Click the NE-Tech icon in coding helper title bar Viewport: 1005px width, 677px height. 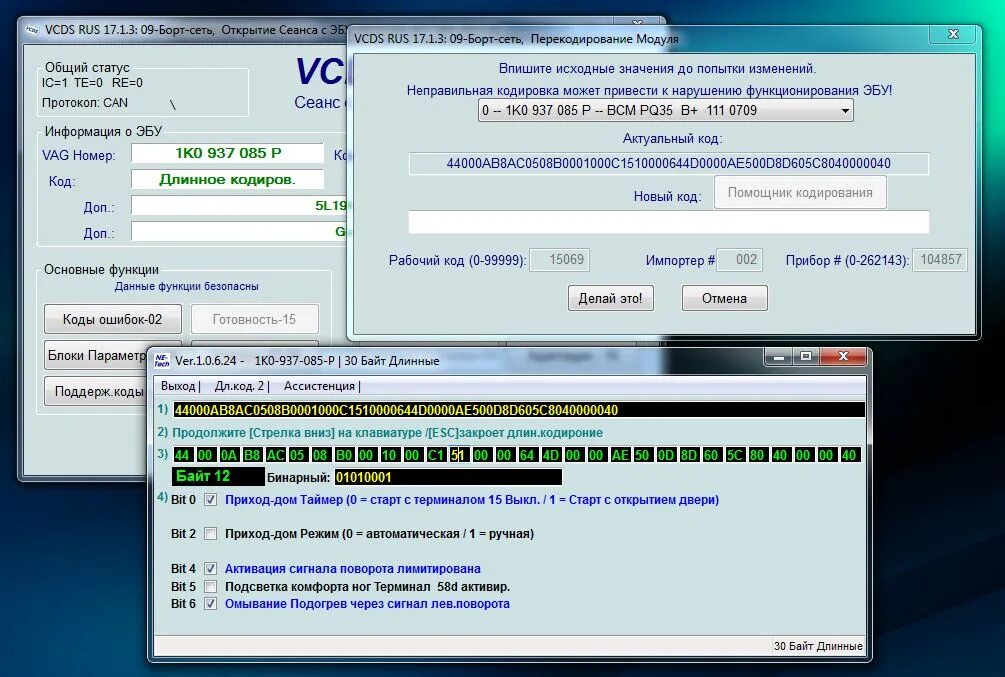tap(162, 361)
